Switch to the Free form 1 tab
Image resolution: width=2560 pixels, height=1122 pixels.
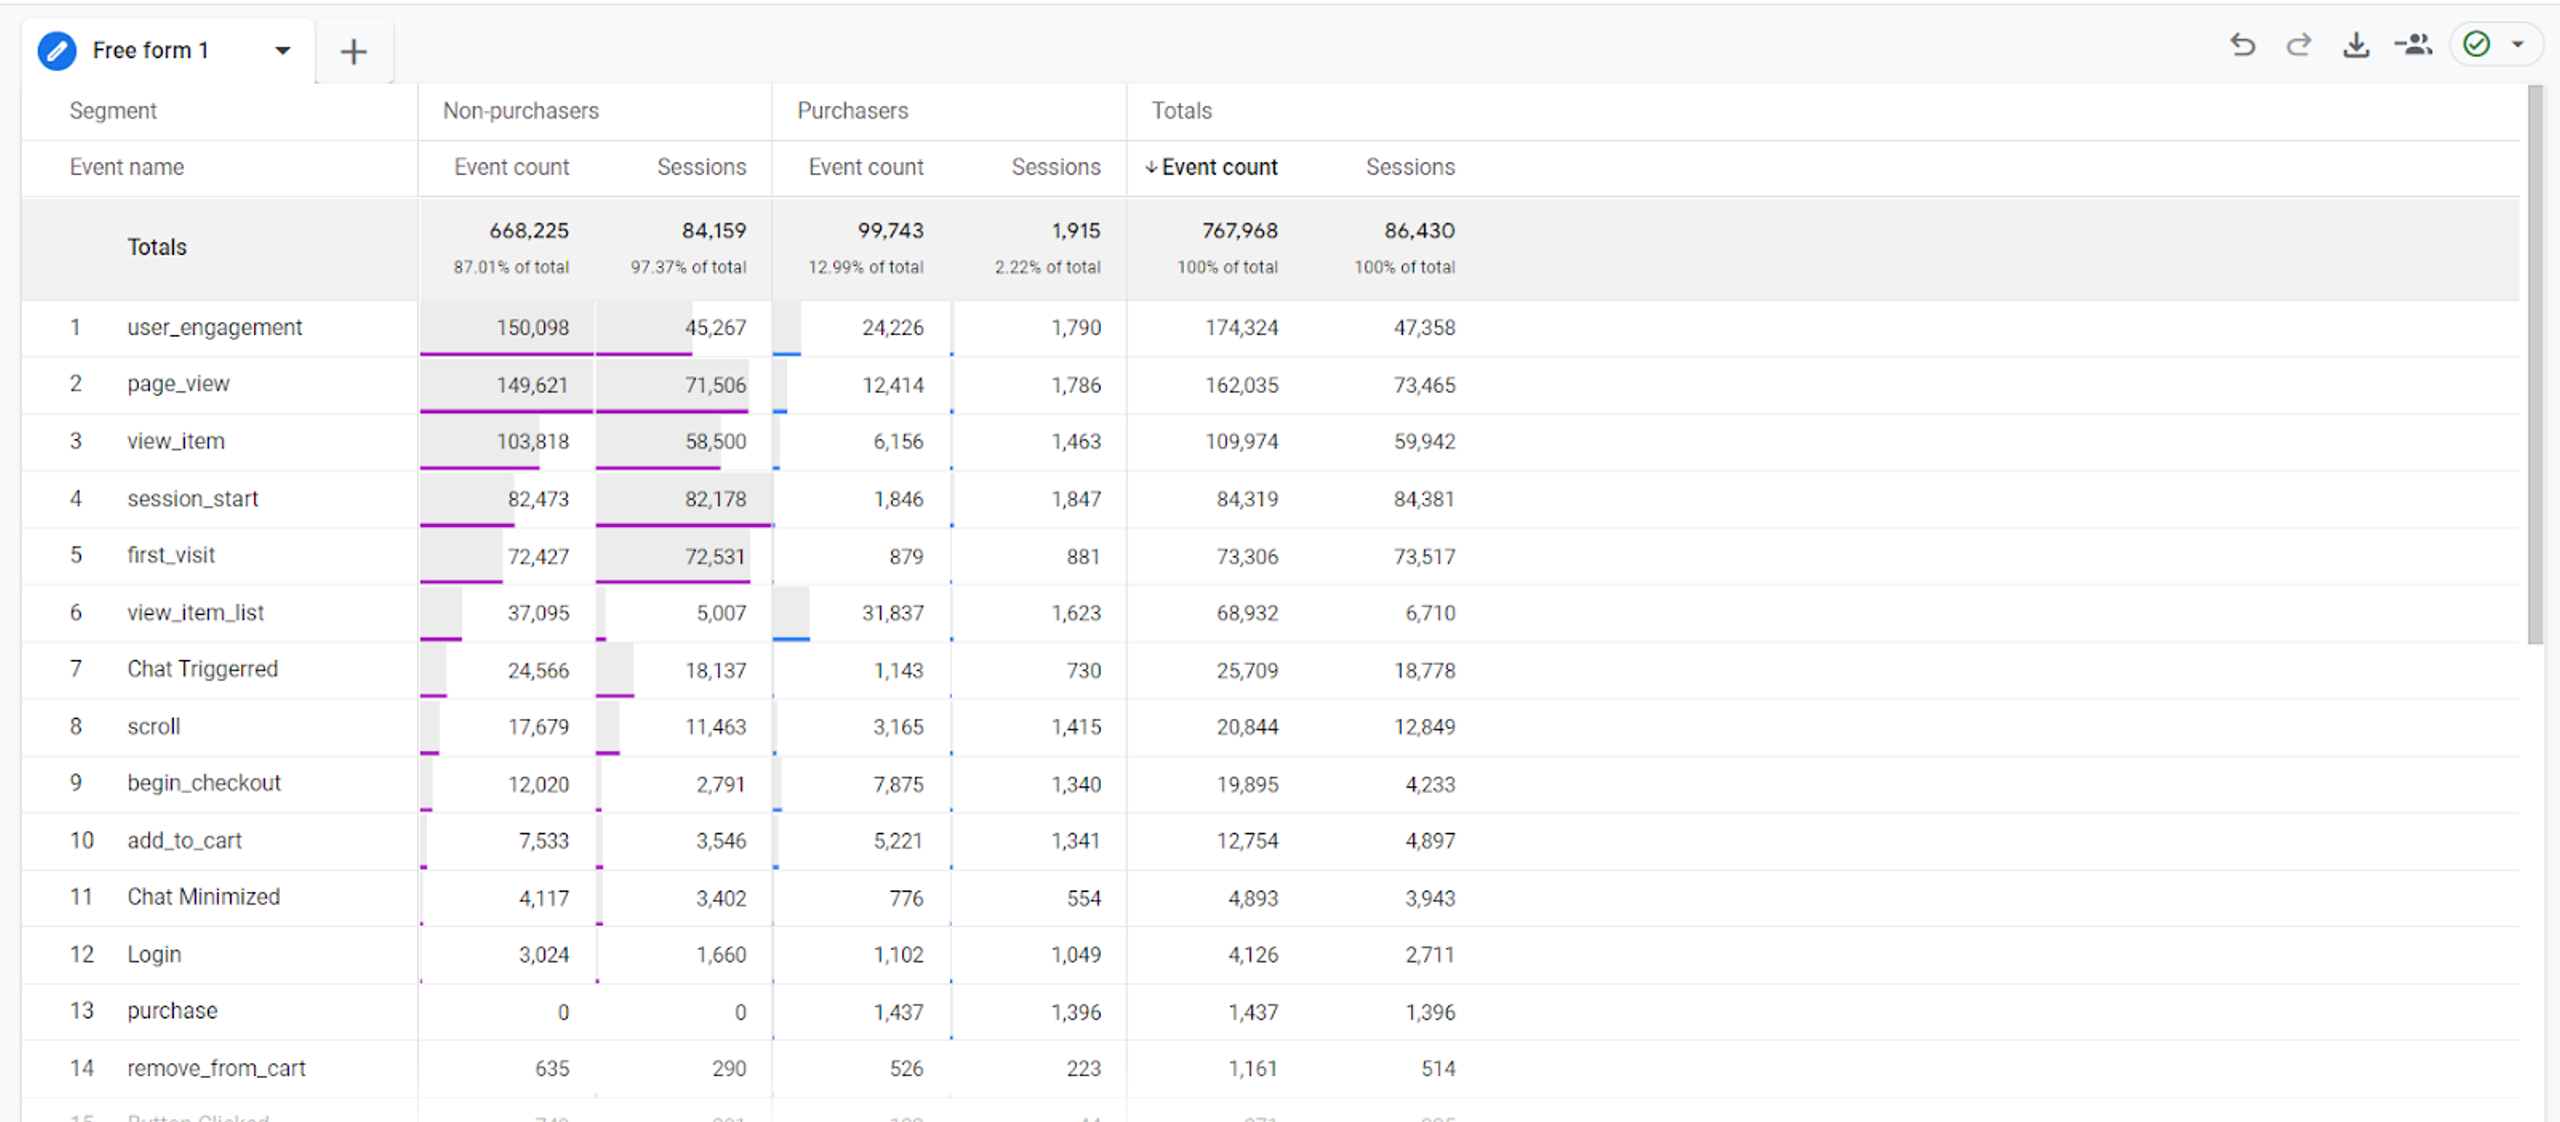(150, 51)
